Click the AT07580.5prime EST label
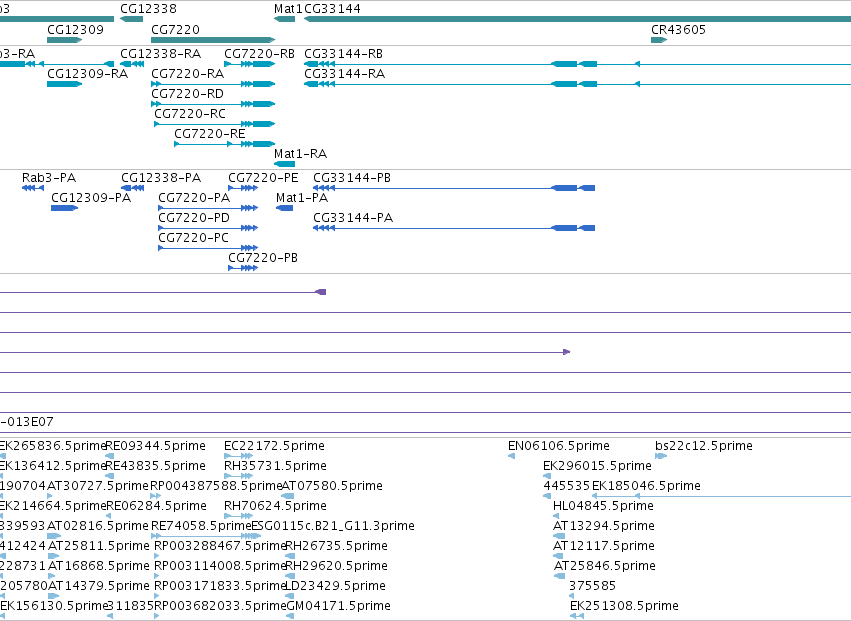851x621 pixels. [x=332, y=486]
